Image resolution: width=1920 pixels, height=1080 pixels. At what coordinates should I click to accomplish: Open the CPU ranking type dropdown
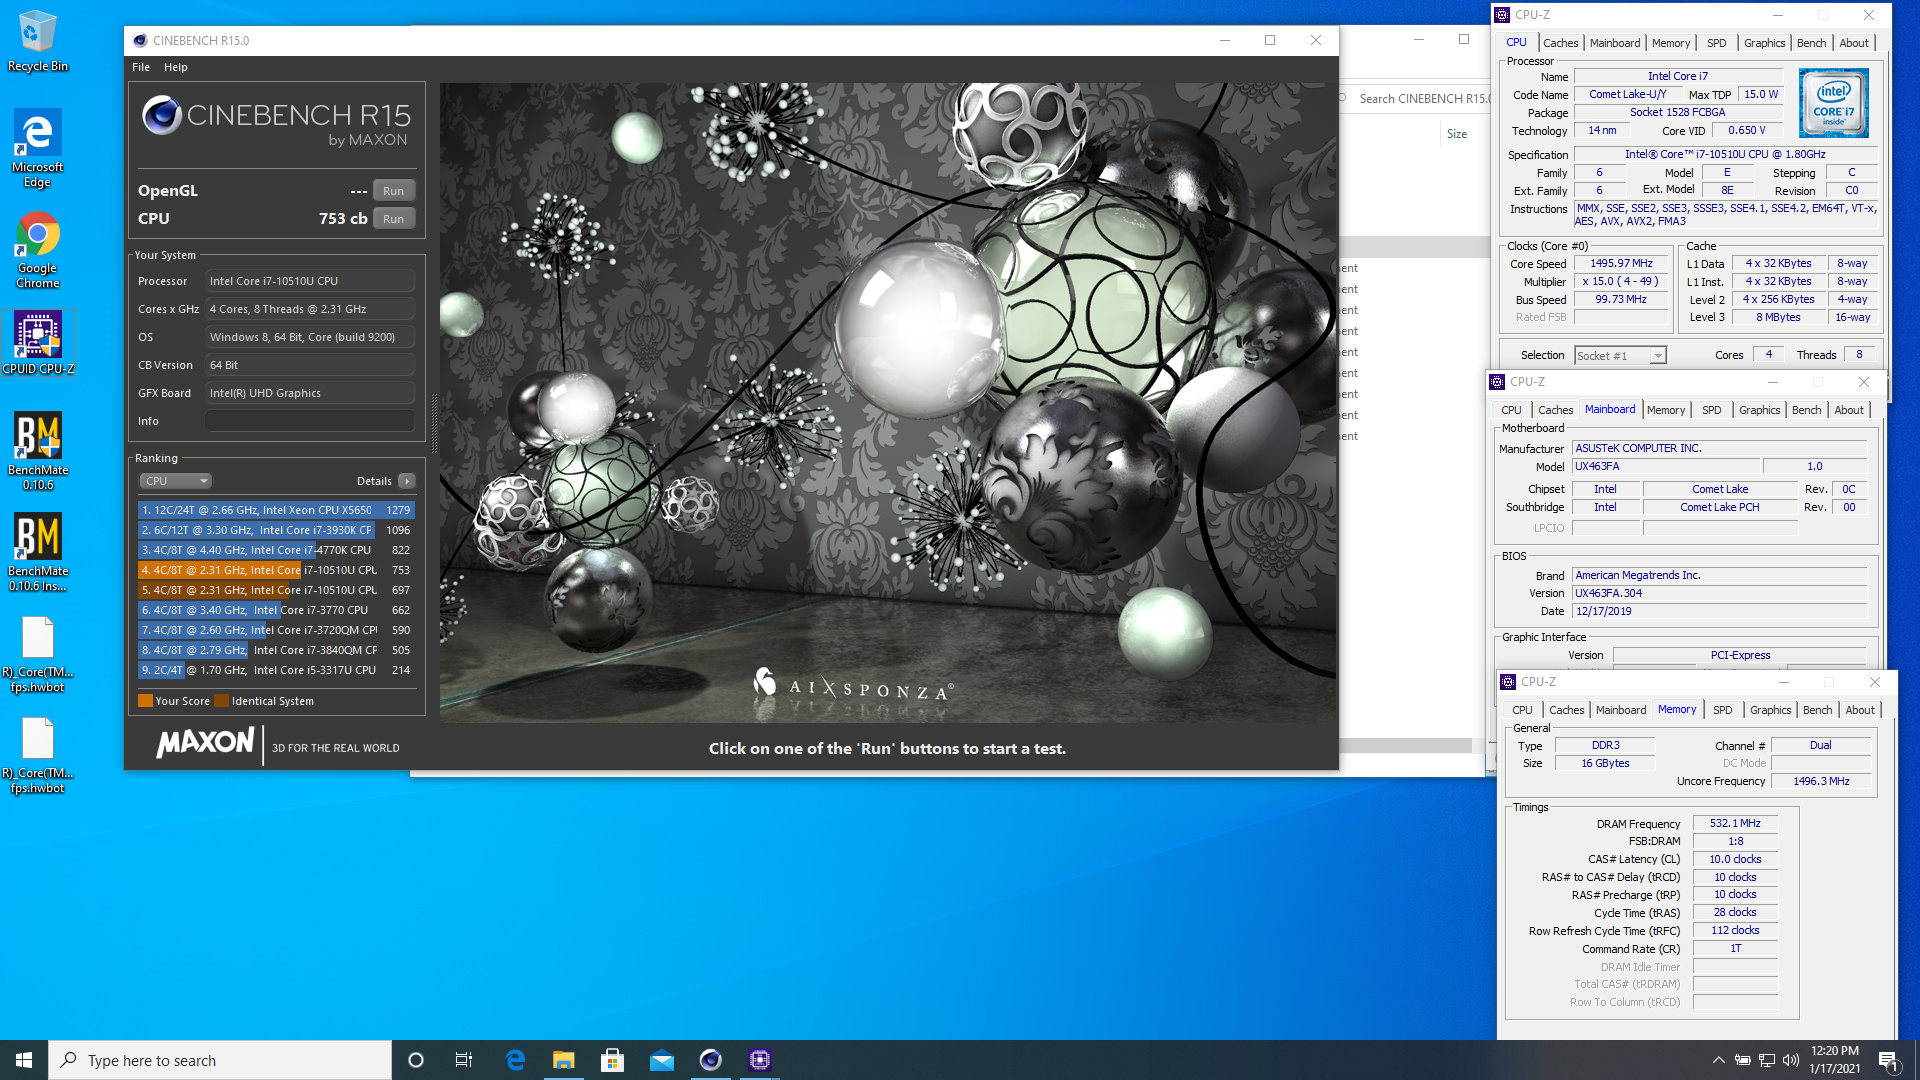(x=175, y=481)
